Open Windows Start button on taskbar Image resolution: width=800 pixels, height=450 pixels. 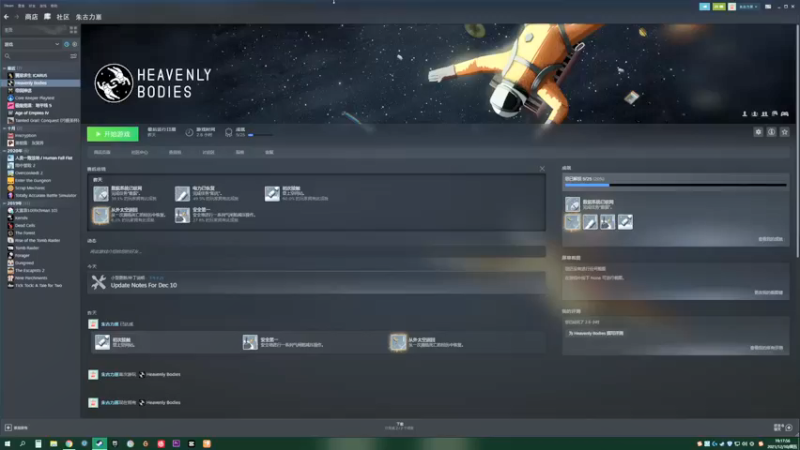pos(7,444)
